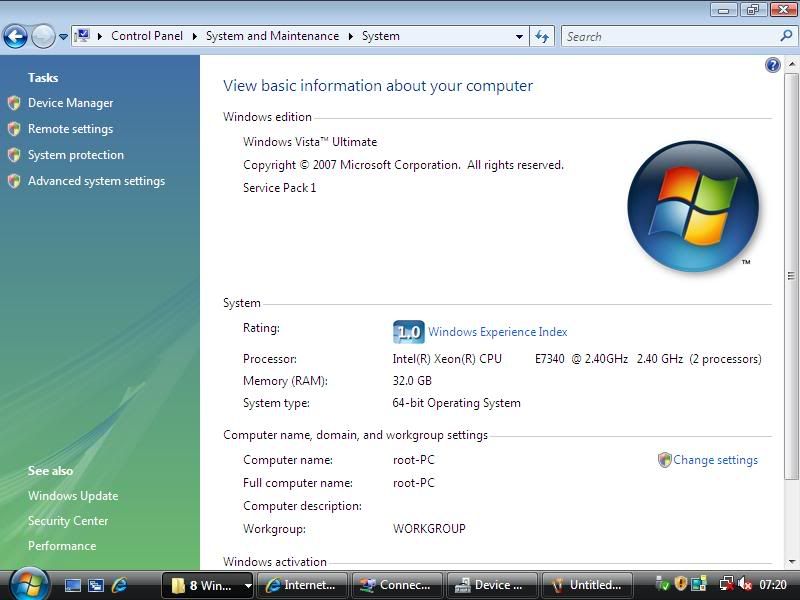The image size is (800, 600).
Task: Open Advanced system settings link
Action: (x=96, y=181)
